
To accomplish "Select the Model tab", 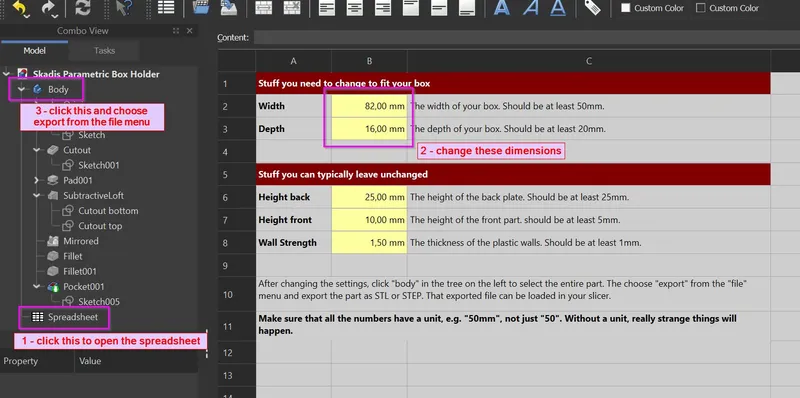I will (35, 51).
